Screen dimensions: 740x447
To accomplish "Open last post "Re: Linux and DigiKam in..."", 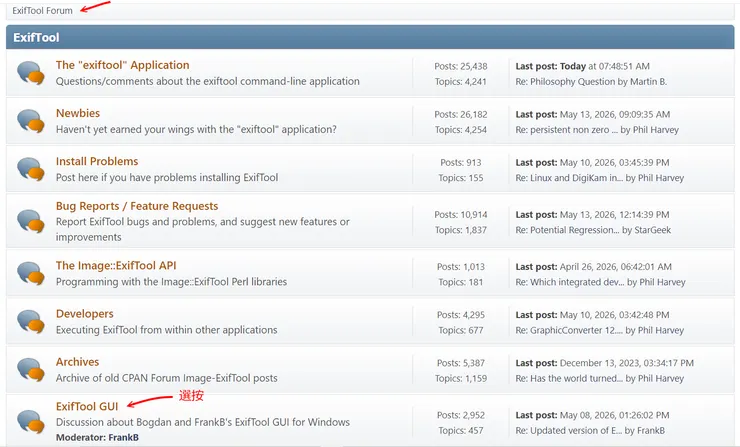I will pyautogui.click(x=569, y=178).
